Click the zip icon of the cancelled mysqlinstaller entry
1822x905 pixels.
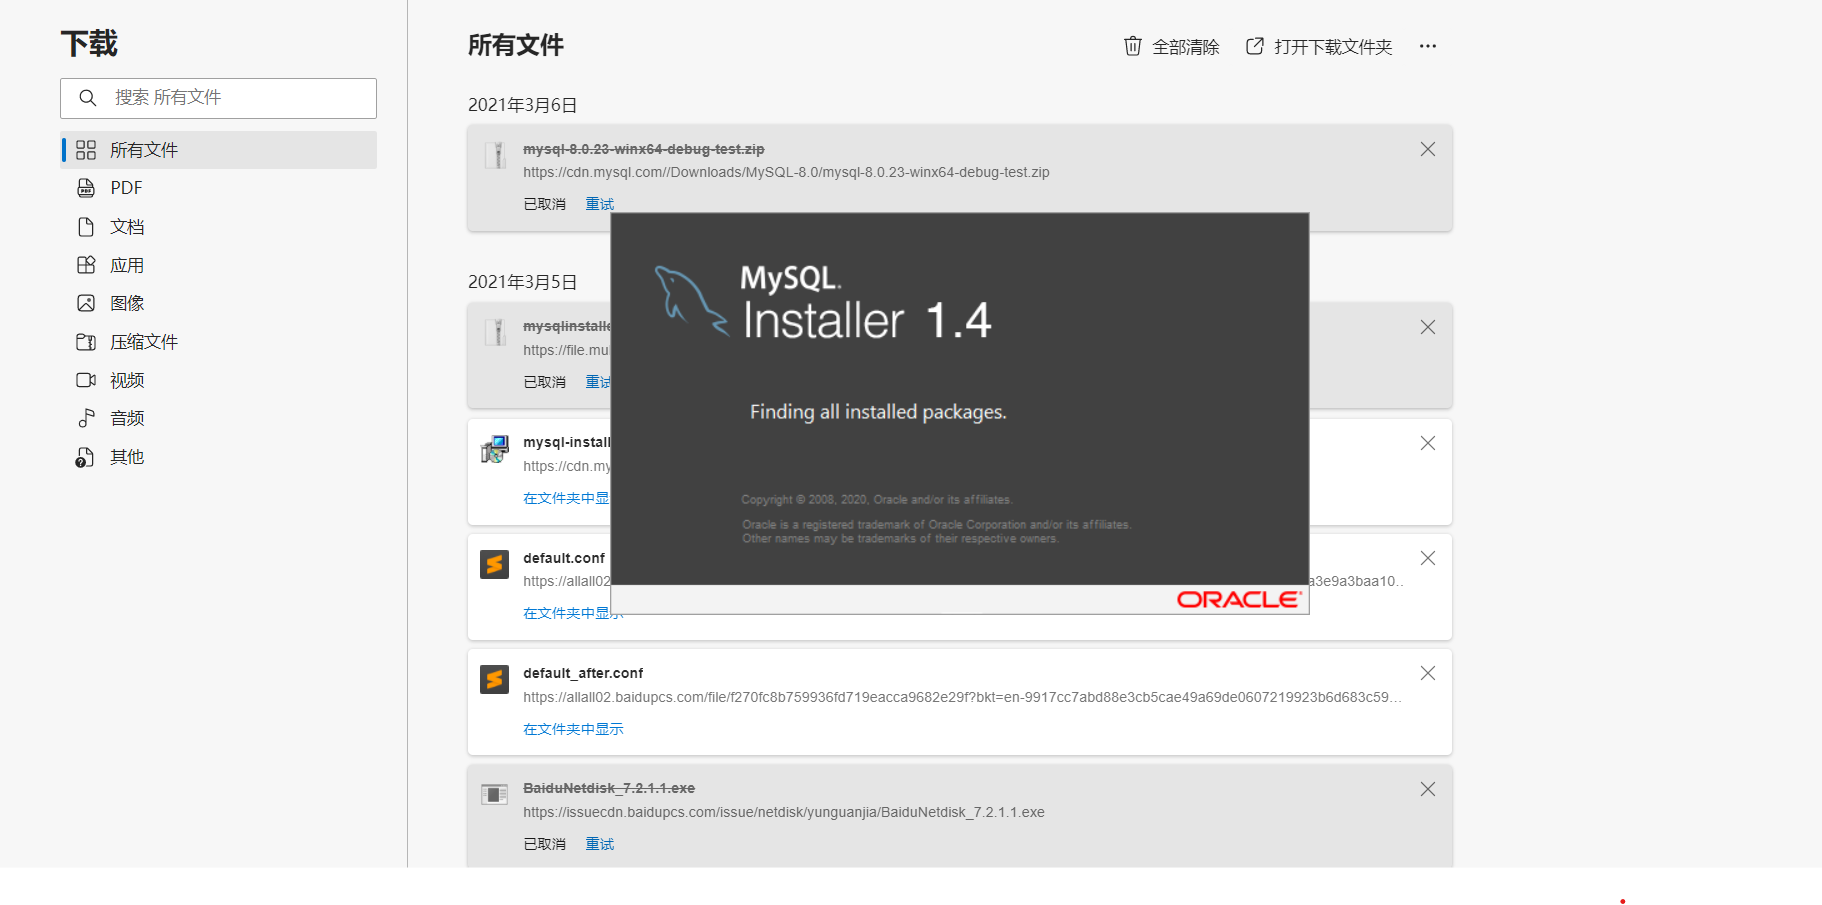(x=495, y=332)
